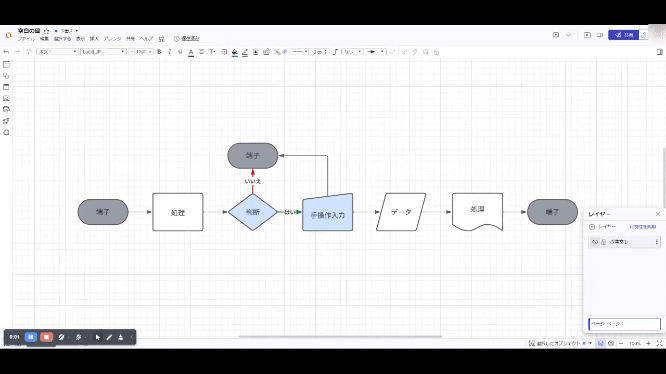Open the 表示 menu
This screenshot has width=666, height=374.
coord(80,39)
